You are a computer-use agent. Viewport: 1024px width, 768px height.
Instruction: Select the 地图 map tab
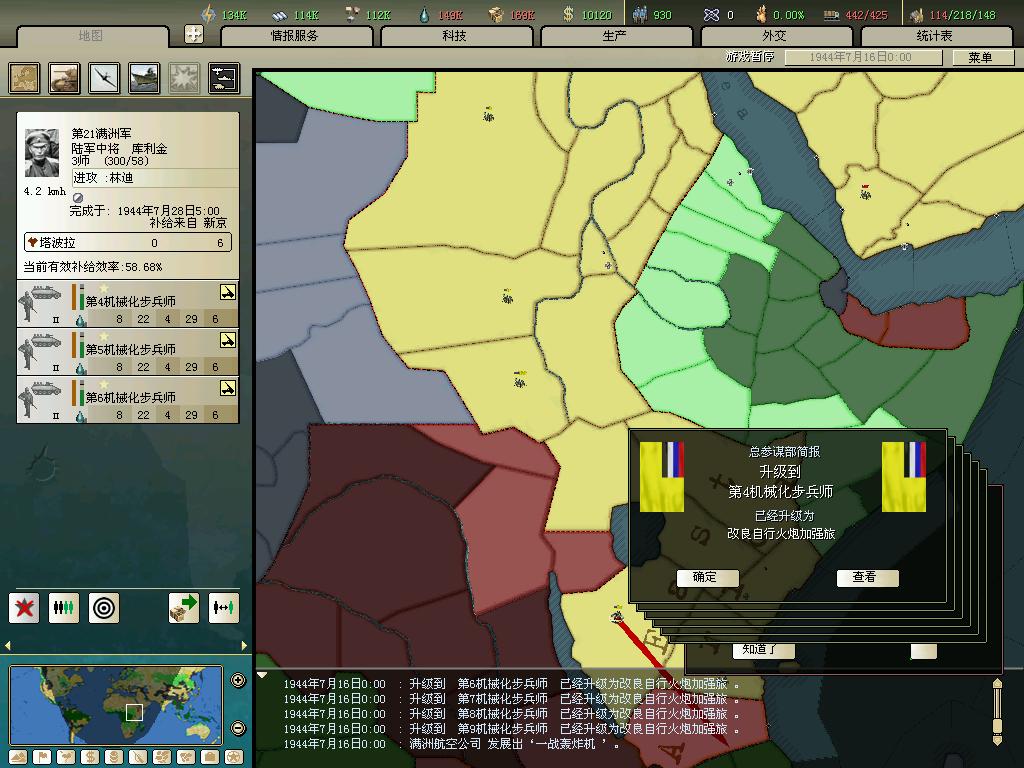click(x=91, y=36)
